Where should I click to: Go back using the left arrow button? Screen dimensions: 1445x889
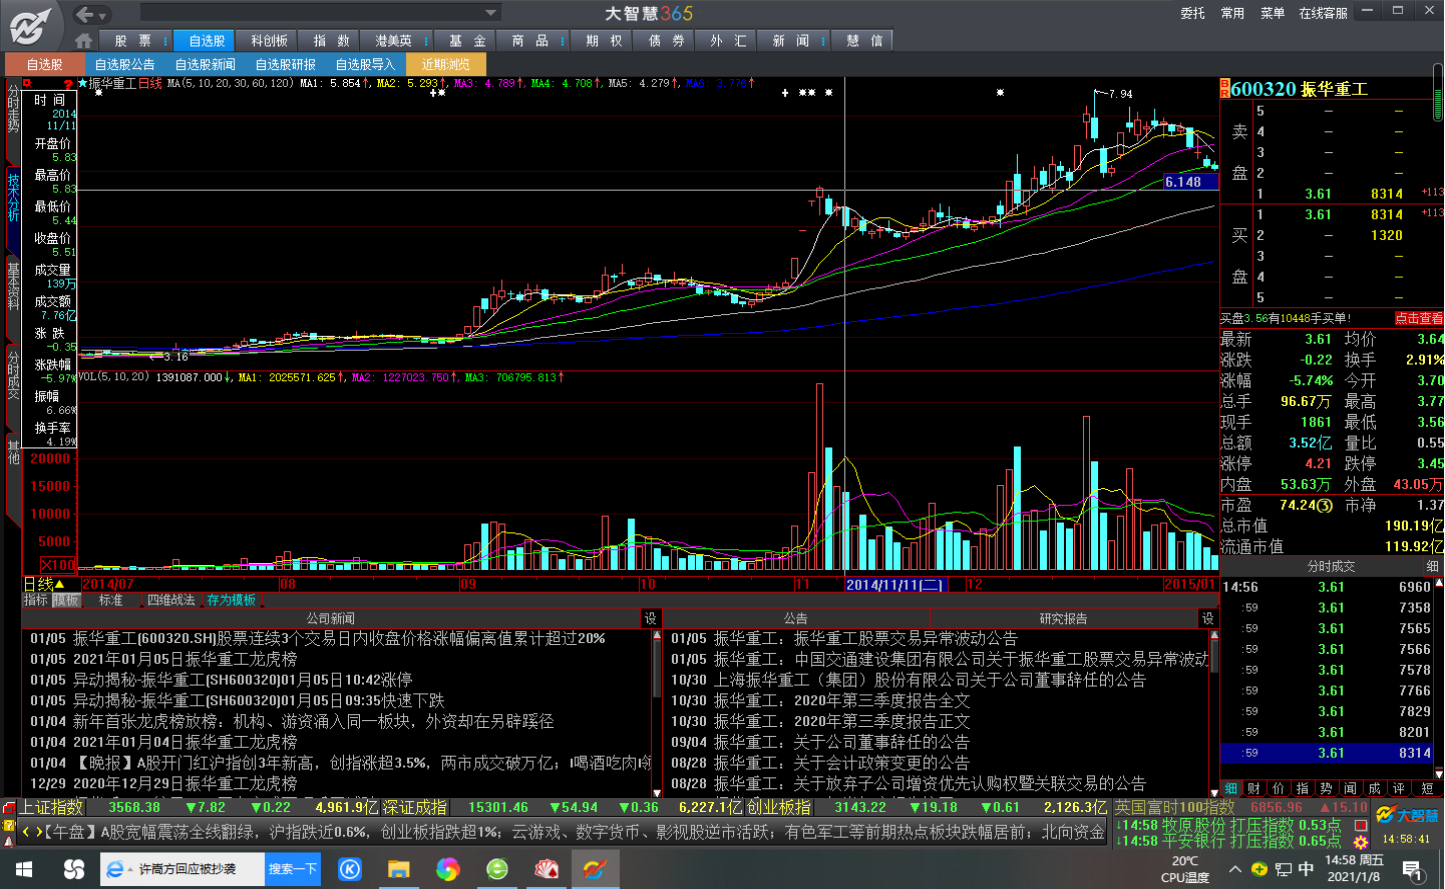click(x=85, y=14)
